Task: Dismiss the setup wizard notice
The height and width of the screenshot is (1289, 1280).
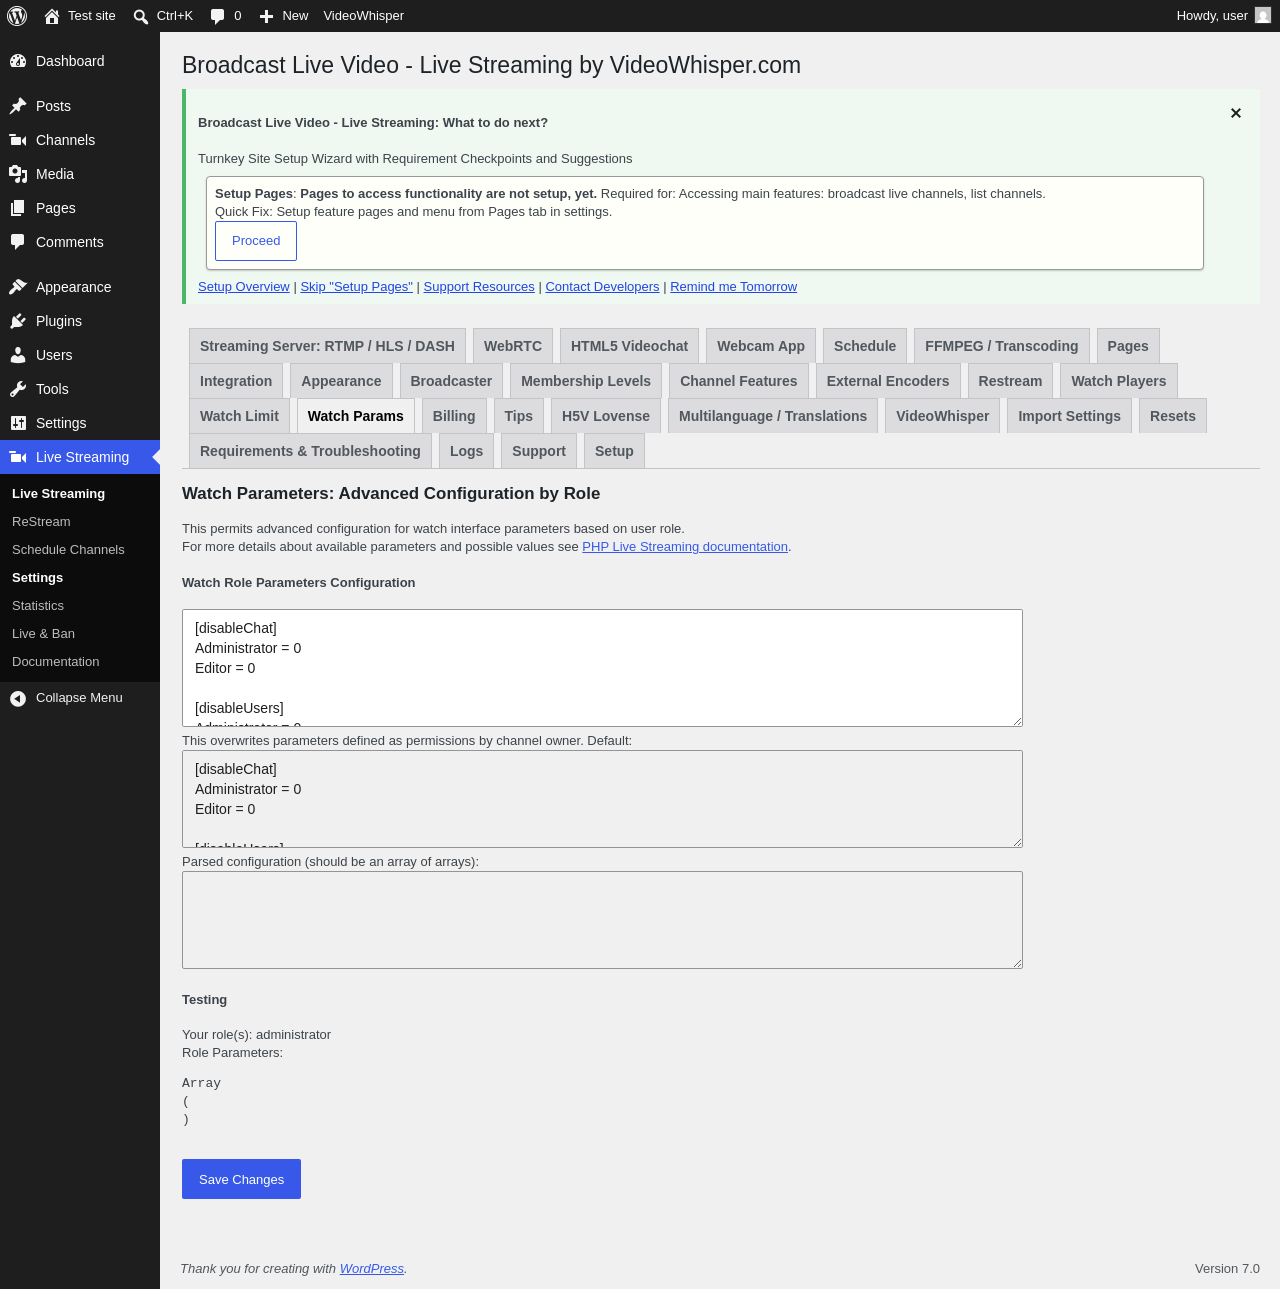Action: point(1236,113)
